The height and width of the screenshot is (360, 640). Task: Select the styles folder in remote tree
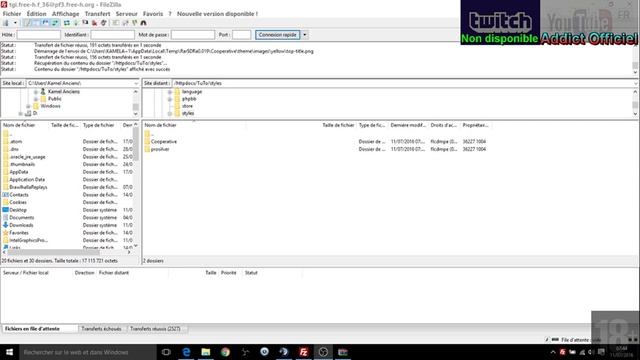(188, 113)
